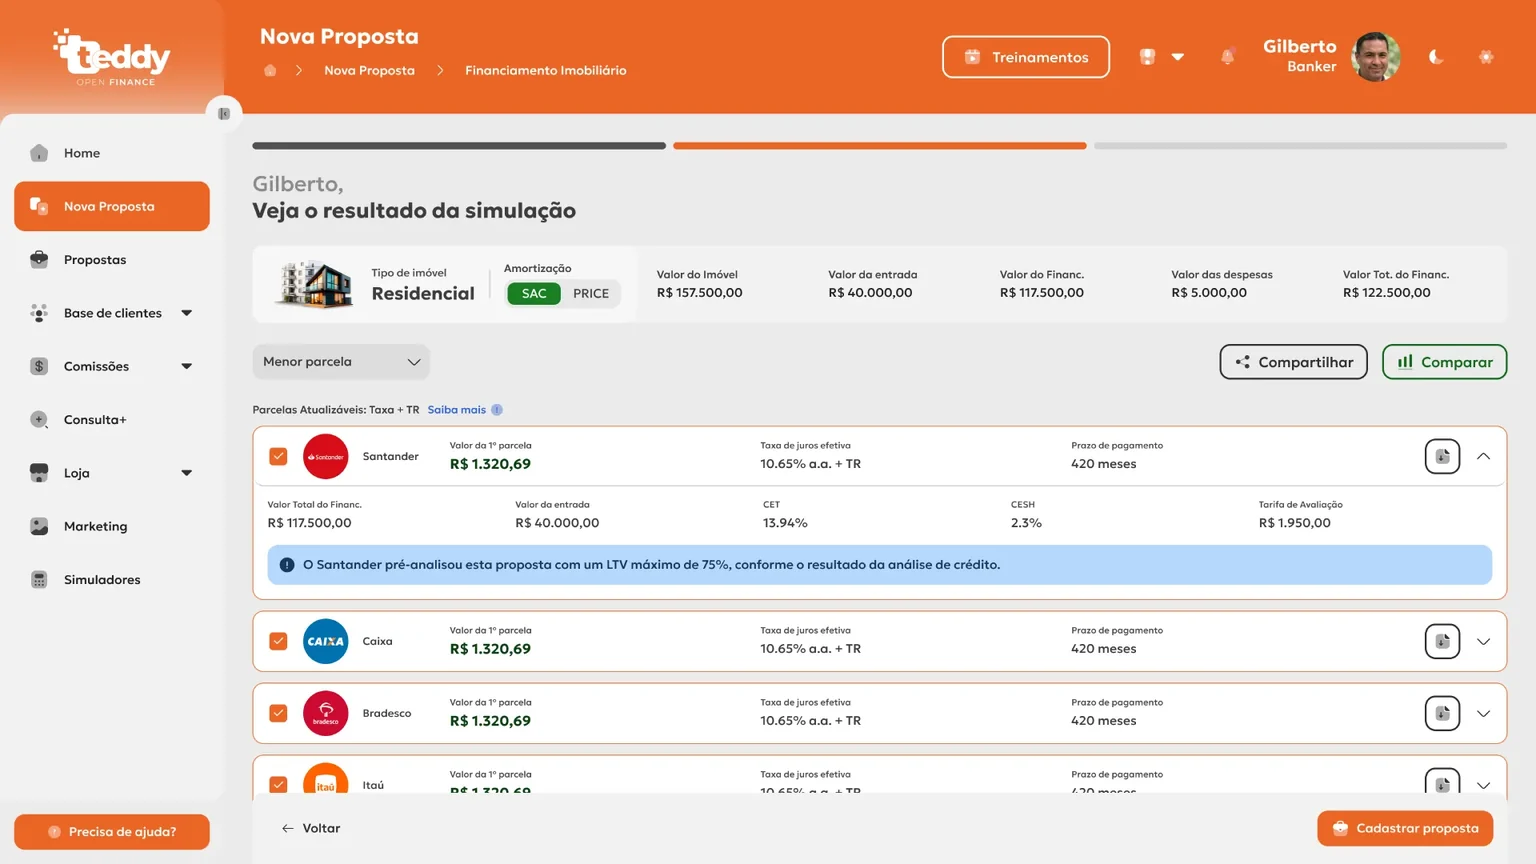Collapse the sidebar with the toggle icon
1536x864 pixels.
(x=224, y=113)
